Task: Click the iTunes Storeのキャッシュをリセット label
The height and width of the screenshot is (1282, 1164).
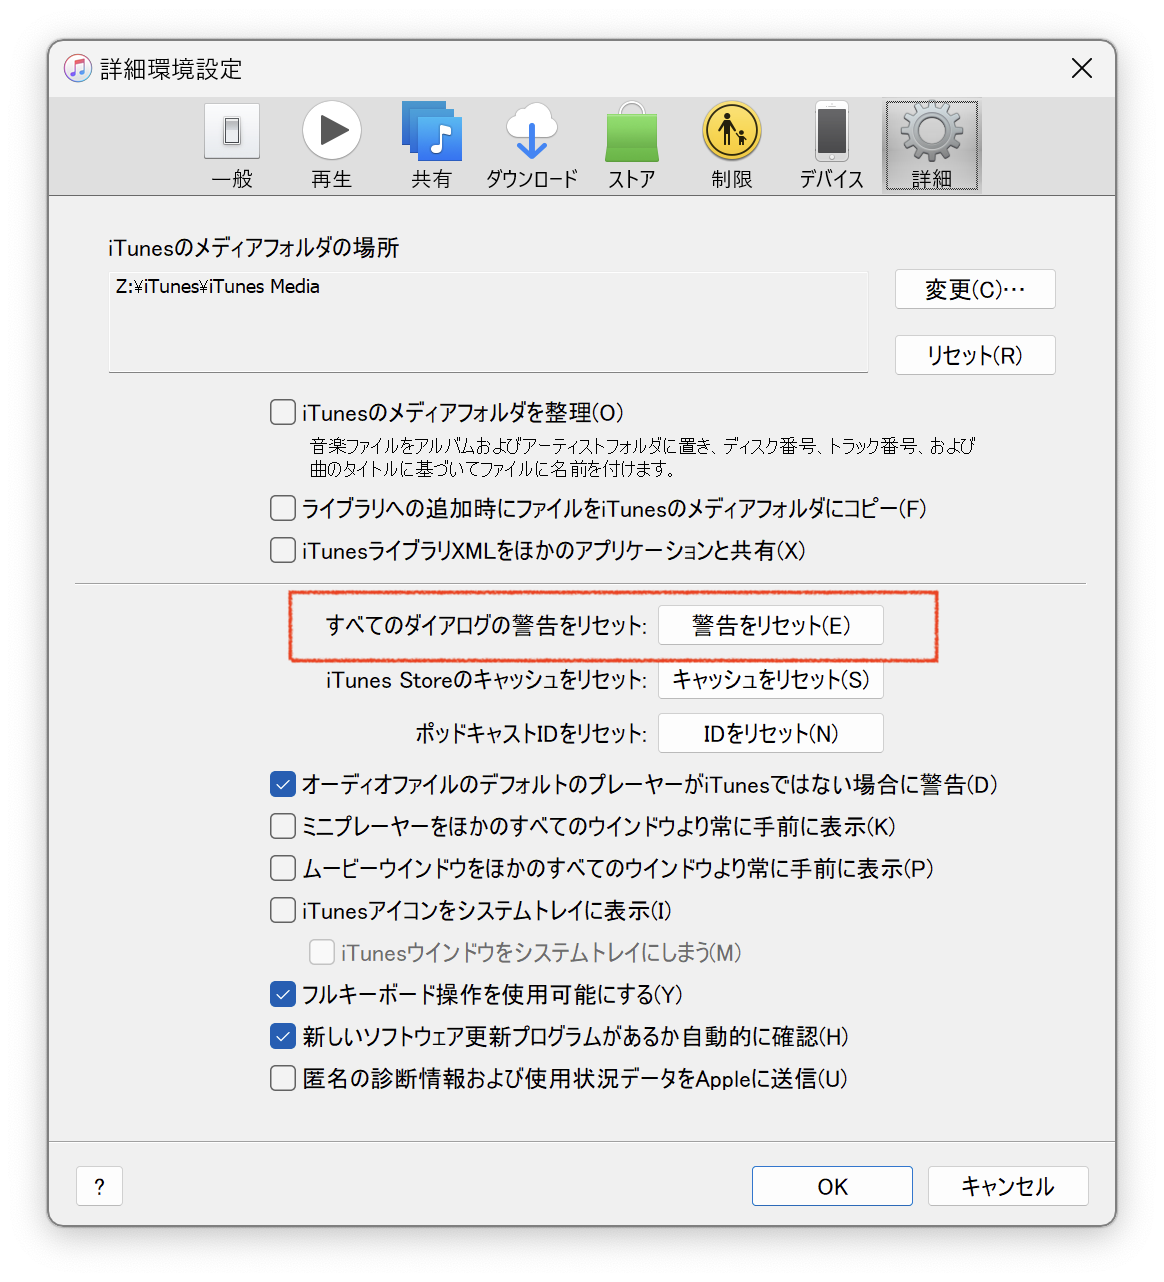Action: point(487,679)
